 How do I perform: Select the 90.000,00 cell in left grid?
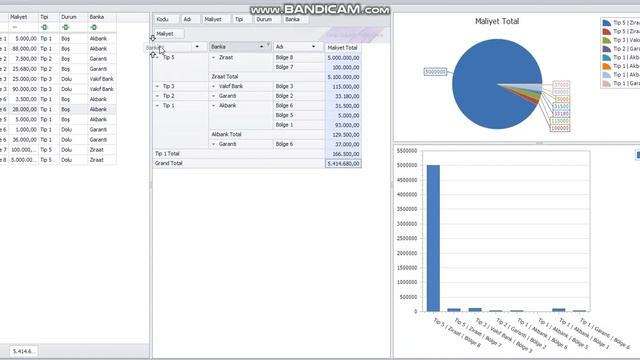[x=24, y=89]
